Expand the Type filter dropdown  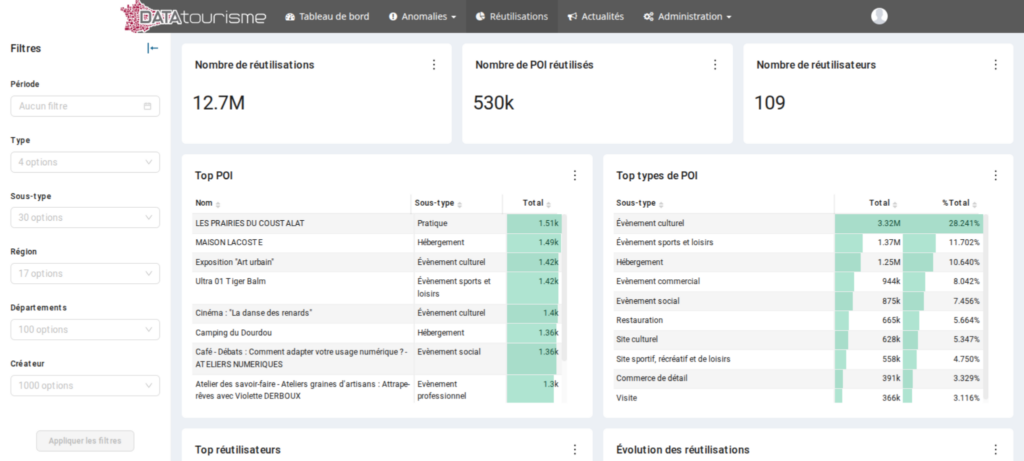(x=85, y=162)
